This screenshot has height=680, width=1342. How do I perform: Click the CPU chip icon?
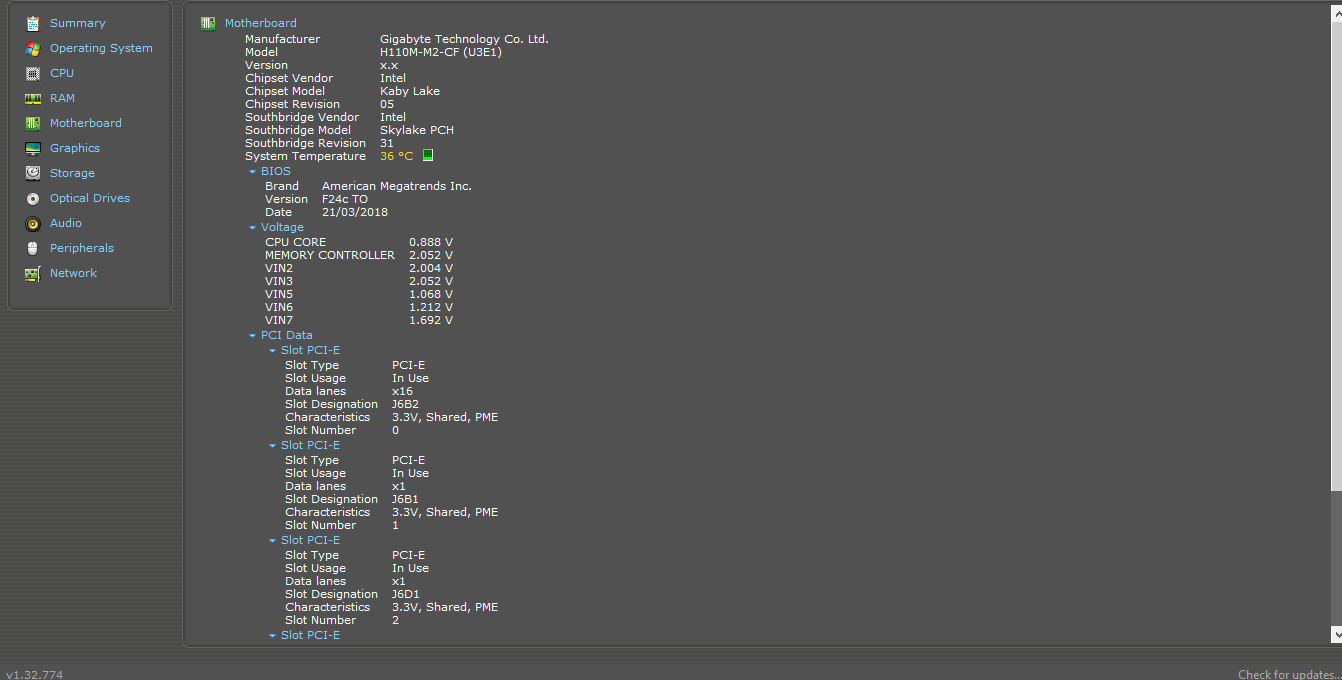[x=33, y=73]
